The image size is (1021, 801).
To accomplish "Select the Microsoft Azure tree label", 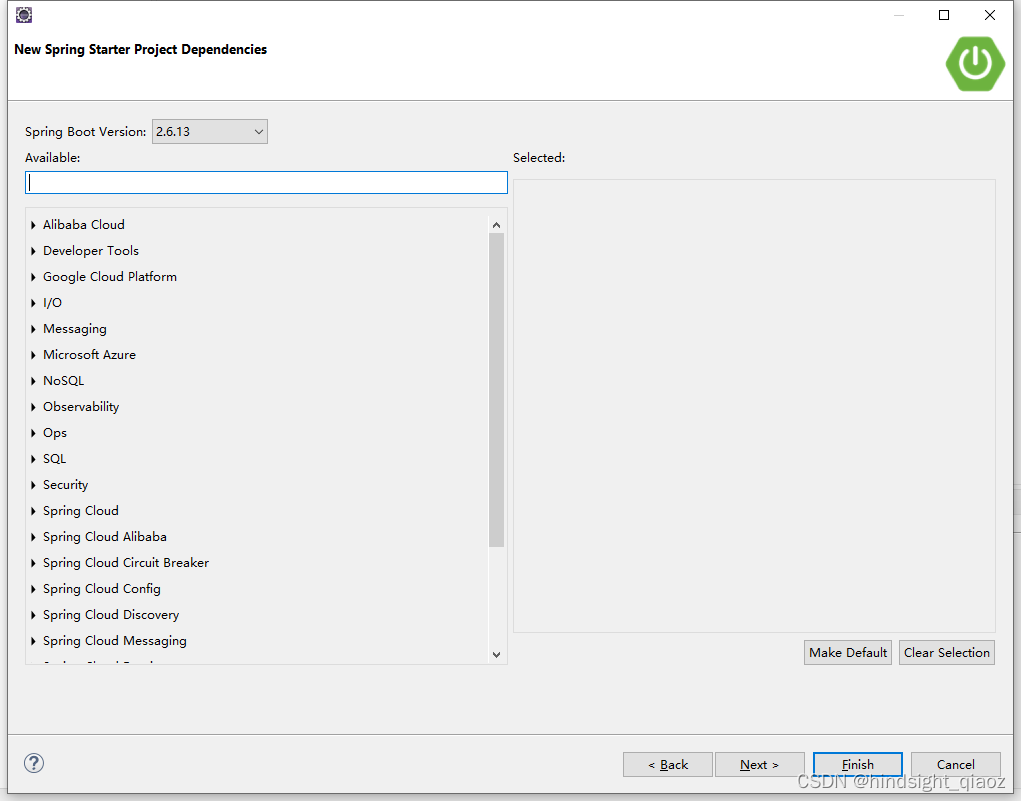I will tap(89, 355).
